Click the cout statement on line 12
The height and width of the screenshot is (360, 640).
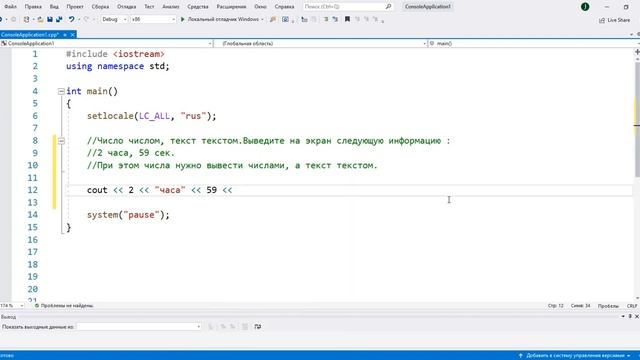click(160, 190)
